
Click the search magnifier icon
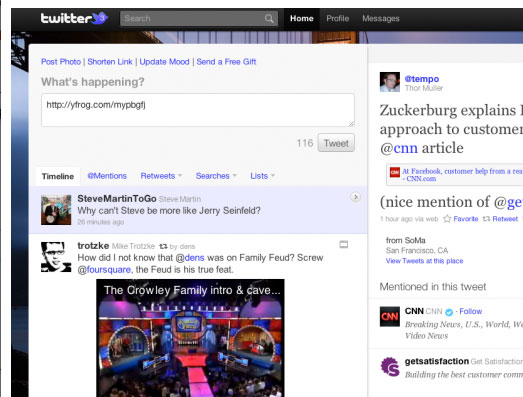click(x=269, y=18)
